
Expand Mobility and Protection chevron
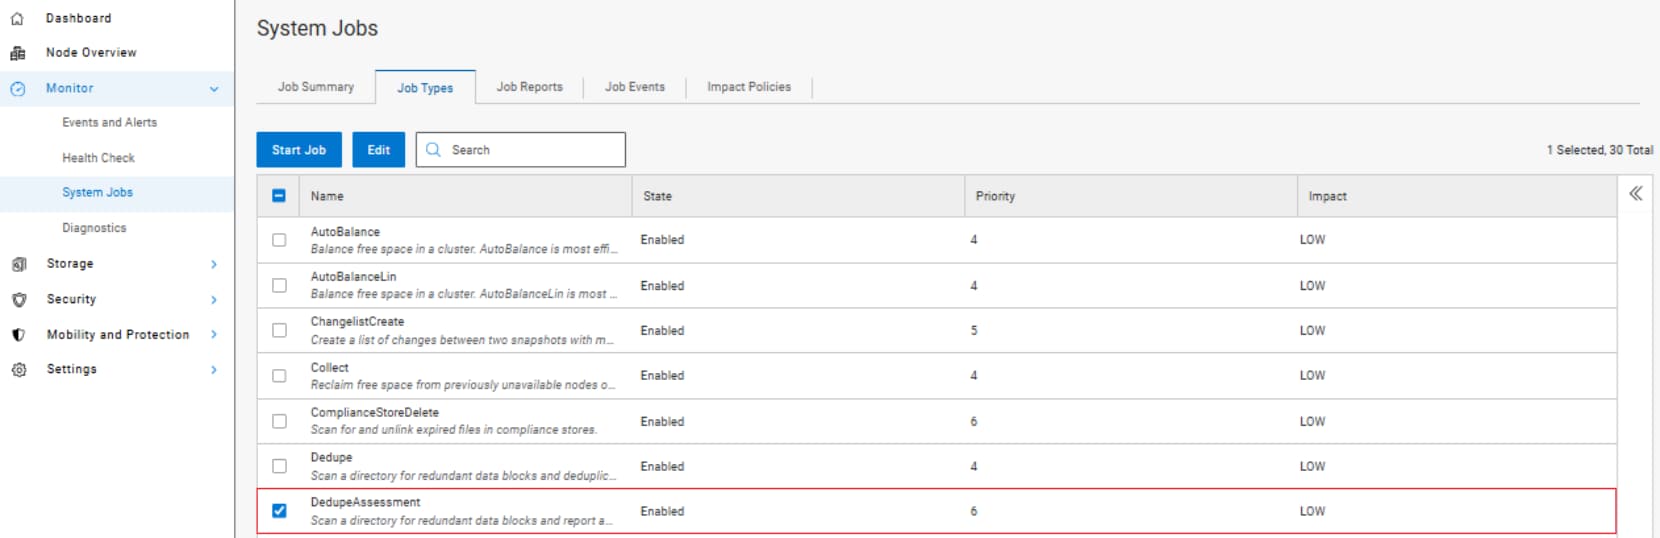pyautogui.click(x=214, y=334)
